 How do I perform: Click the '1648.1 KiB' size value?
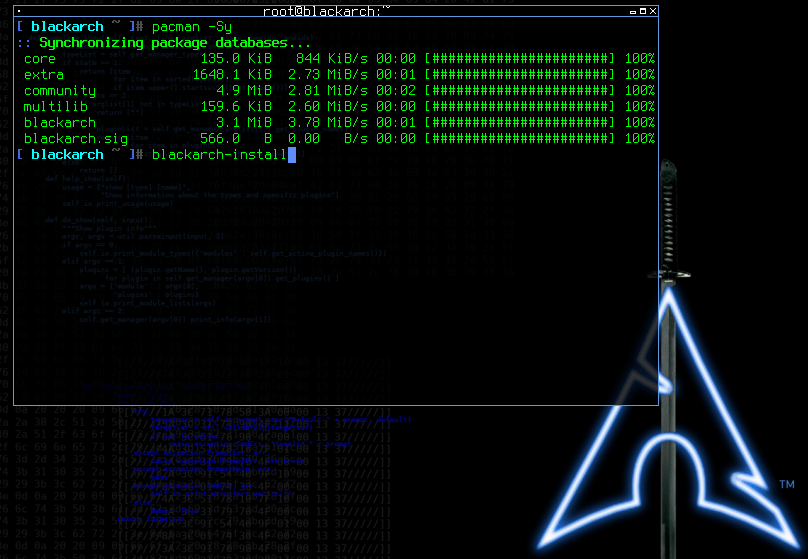(x=232, y=75)
